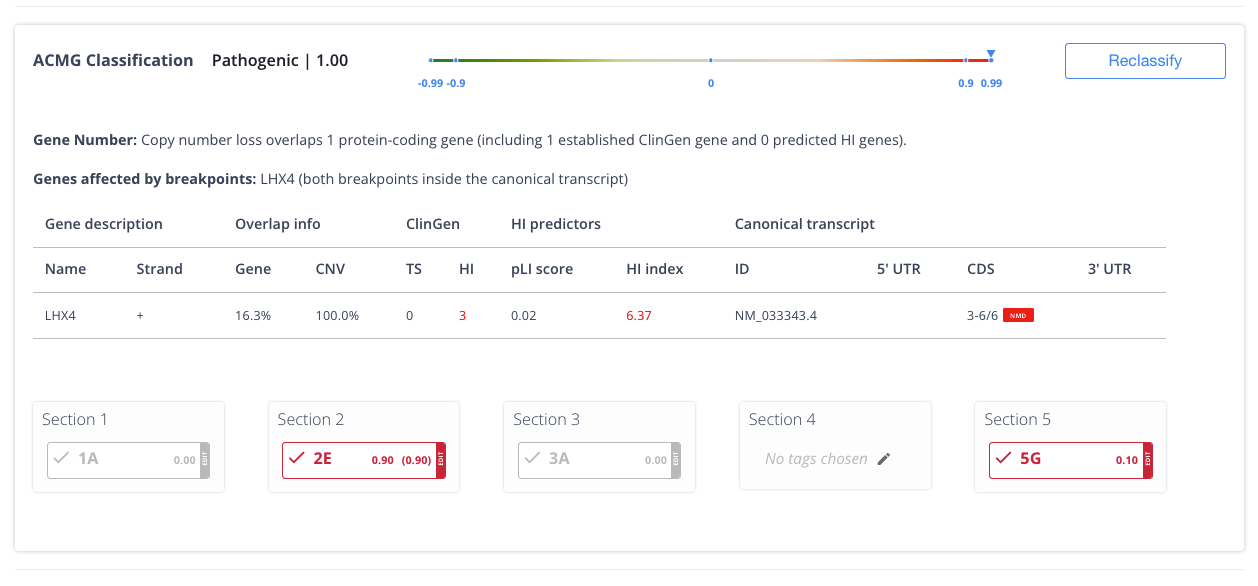Screen dimensions: 1258x586
Task: Click the Reclassify button
Action: click(1144, 60)
